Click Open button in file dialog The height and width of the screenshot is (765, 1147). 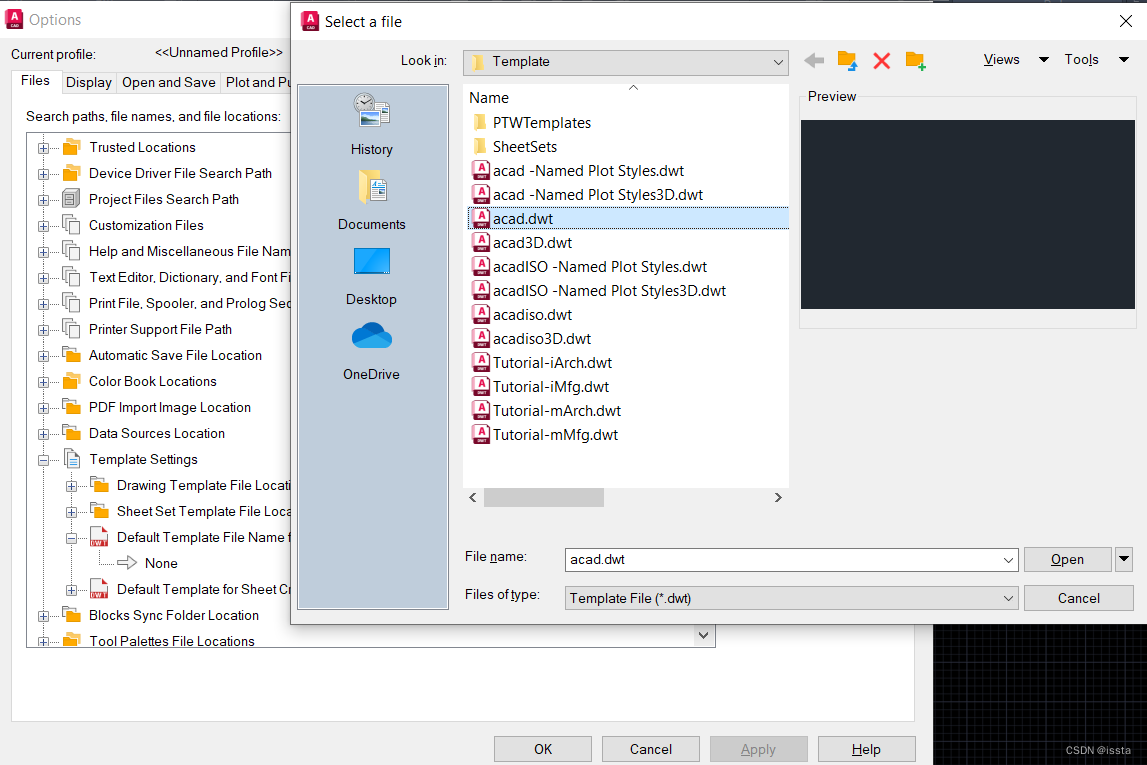(x=1067, y=559)
